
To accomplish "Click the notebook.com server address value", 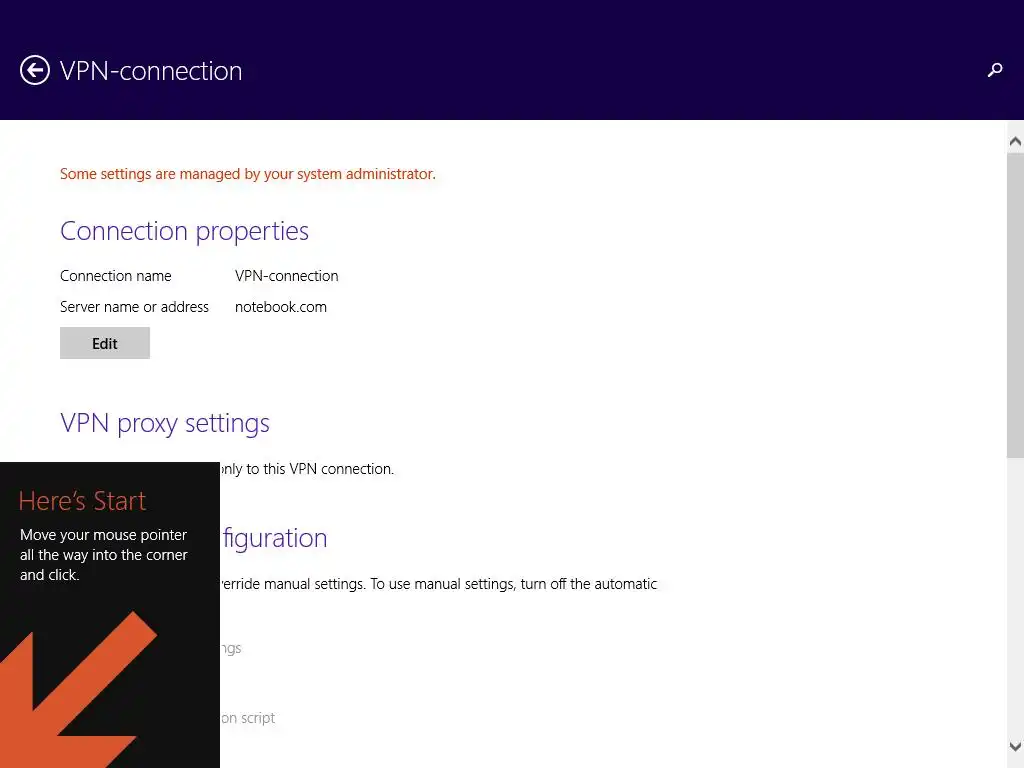I will click(281, 307).
